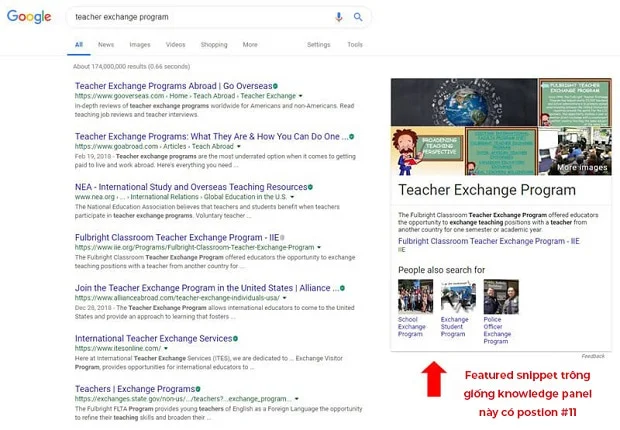Open NEA International Study and Overseas Teaching Resources
Image resolution: width=620 pixels, height=430 pixels.
[x=191, y=187]
